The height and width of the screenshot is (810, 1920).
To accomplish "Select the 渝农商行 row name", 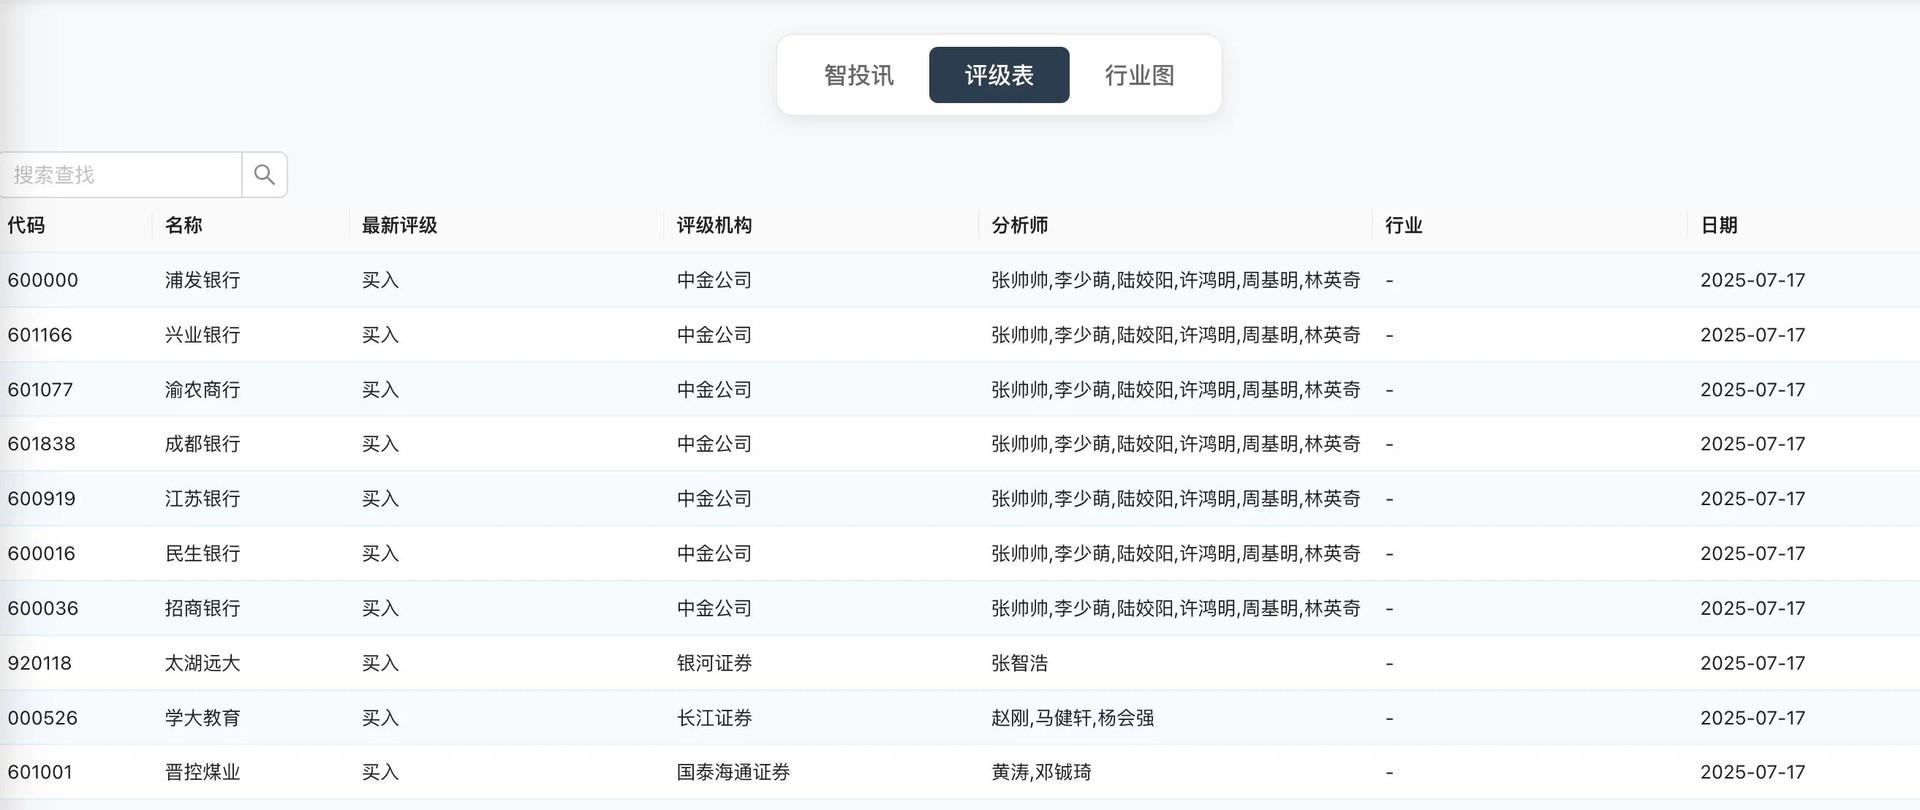I will (202, 390).
